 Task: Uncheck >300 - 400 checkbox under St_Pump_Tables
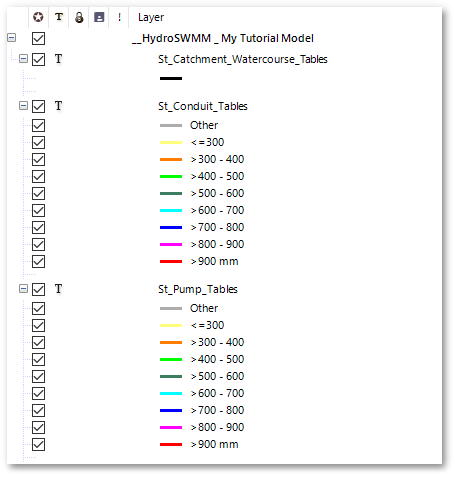click(x=38, y=343)
